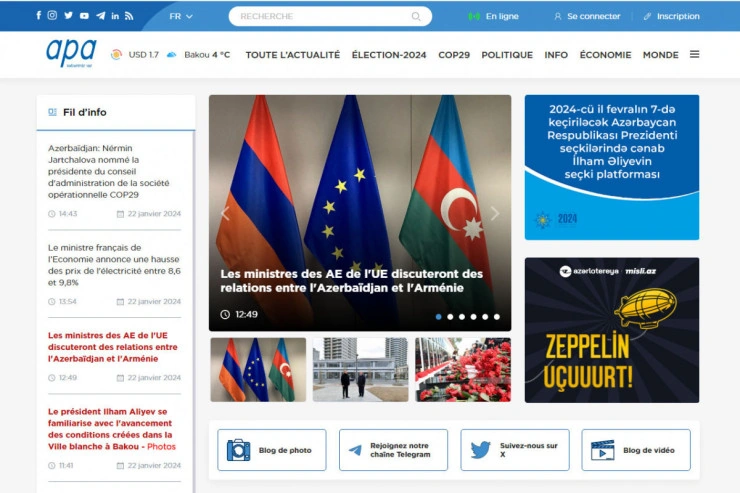Screen dimensions: 740x493
Task: Open the Facebook page icon
Action: [39, 16]
